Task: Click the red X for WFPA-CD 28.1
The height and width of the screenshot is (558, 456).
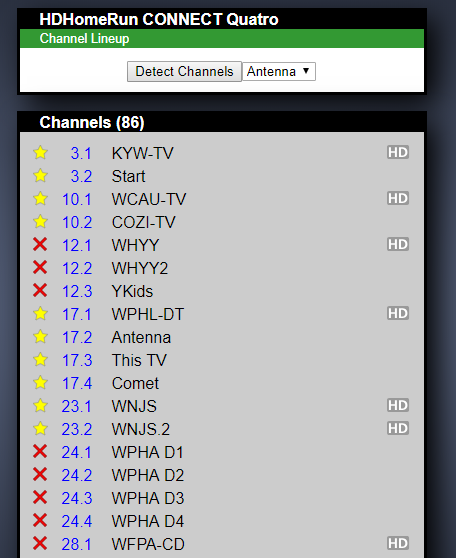Action: 40,543
